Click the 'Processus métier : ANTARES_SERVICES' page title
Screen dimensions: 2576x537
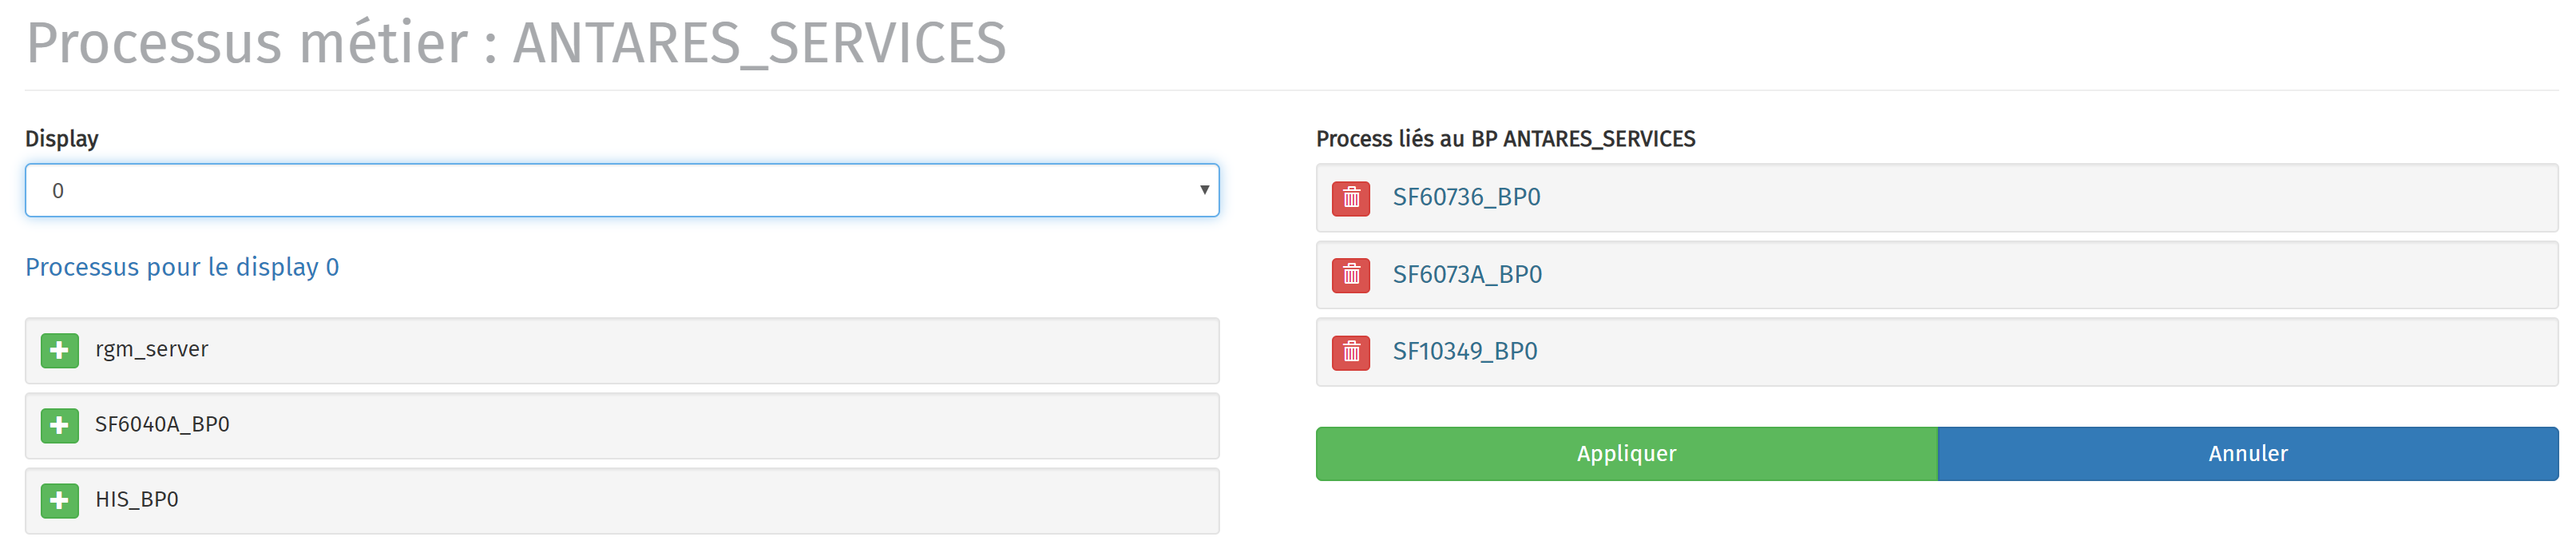tap(516, 43)
